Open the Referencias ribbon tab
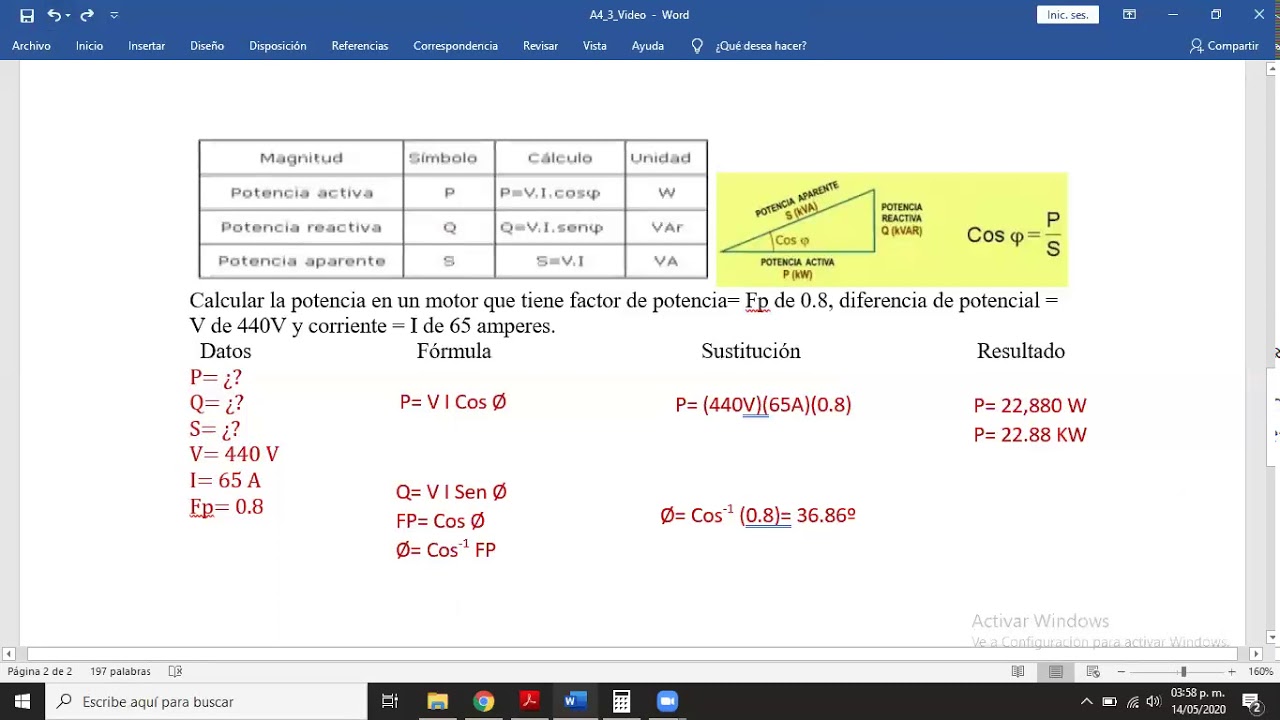 pyautogui.click(x=360, y=46)
